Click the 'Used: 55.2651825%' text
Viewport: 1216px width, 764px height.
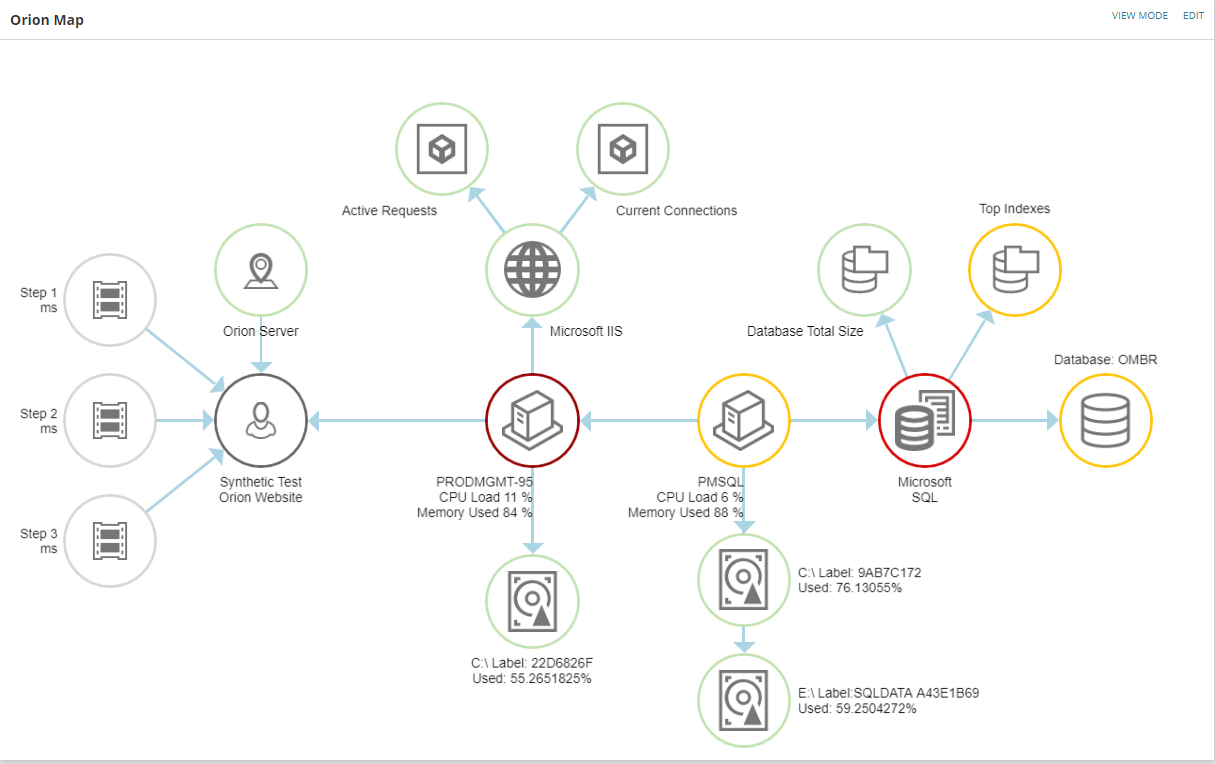(x=532, y=679)
